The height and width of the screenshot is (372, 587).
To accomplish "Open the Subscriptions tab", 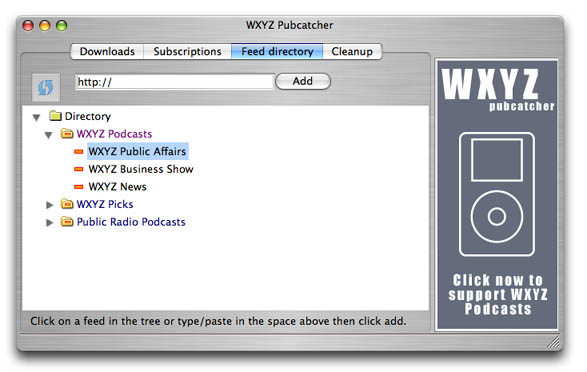I will pos(187,51).
